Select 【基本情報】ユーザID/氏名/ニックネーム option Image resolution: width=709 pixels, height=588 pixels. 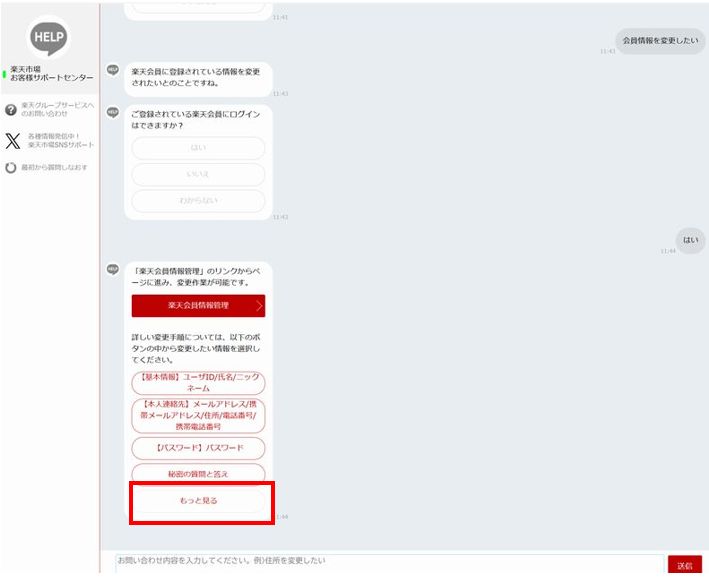(198, 383)
